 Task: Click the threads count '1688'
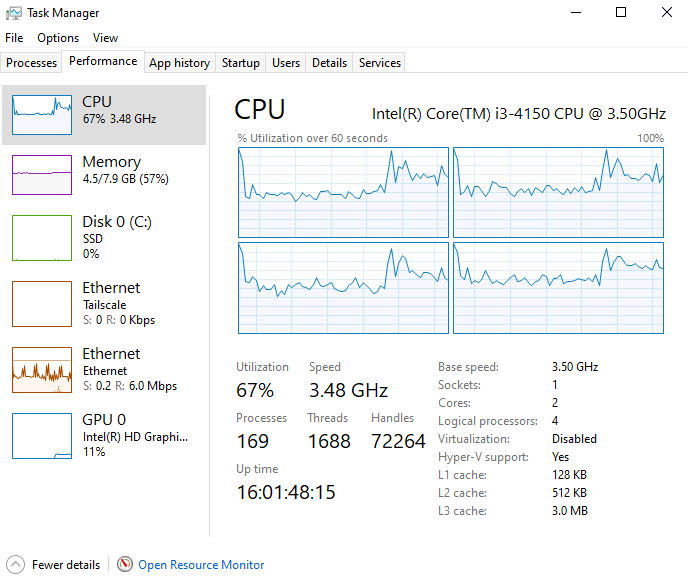coord(329,441)
